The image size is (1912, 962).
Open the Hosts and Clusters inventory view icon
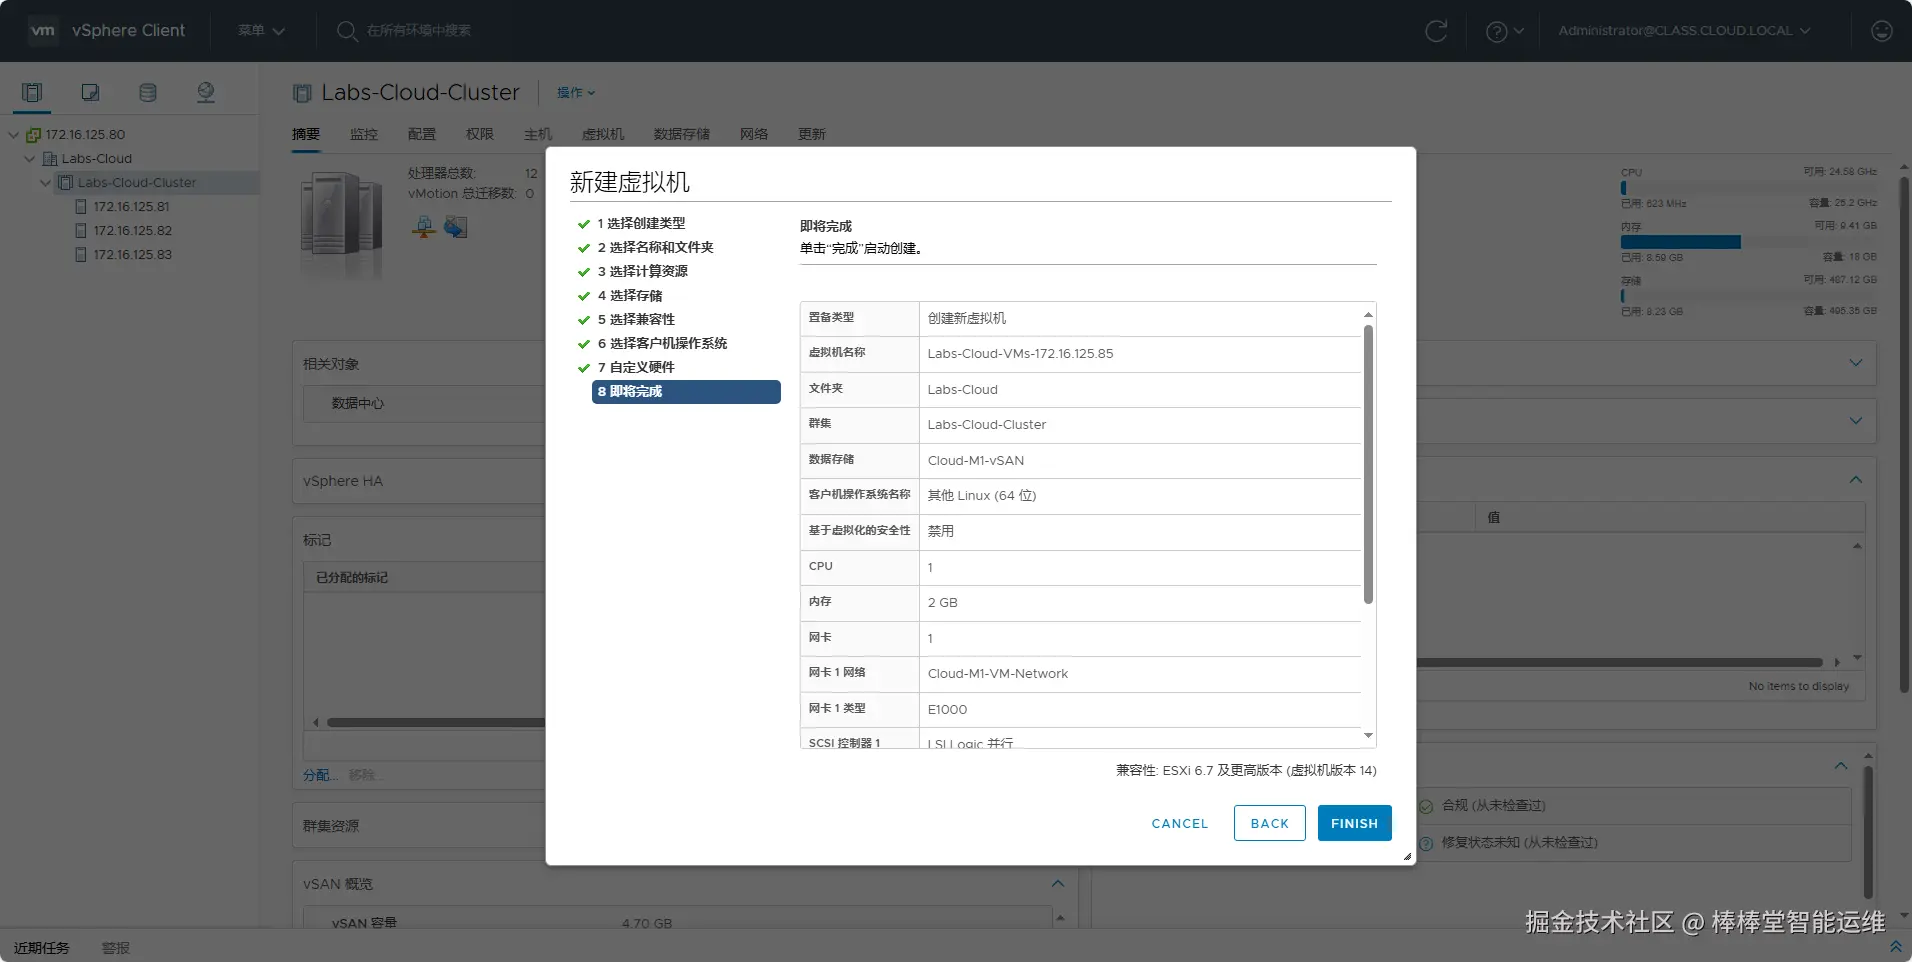coord(32,93)
